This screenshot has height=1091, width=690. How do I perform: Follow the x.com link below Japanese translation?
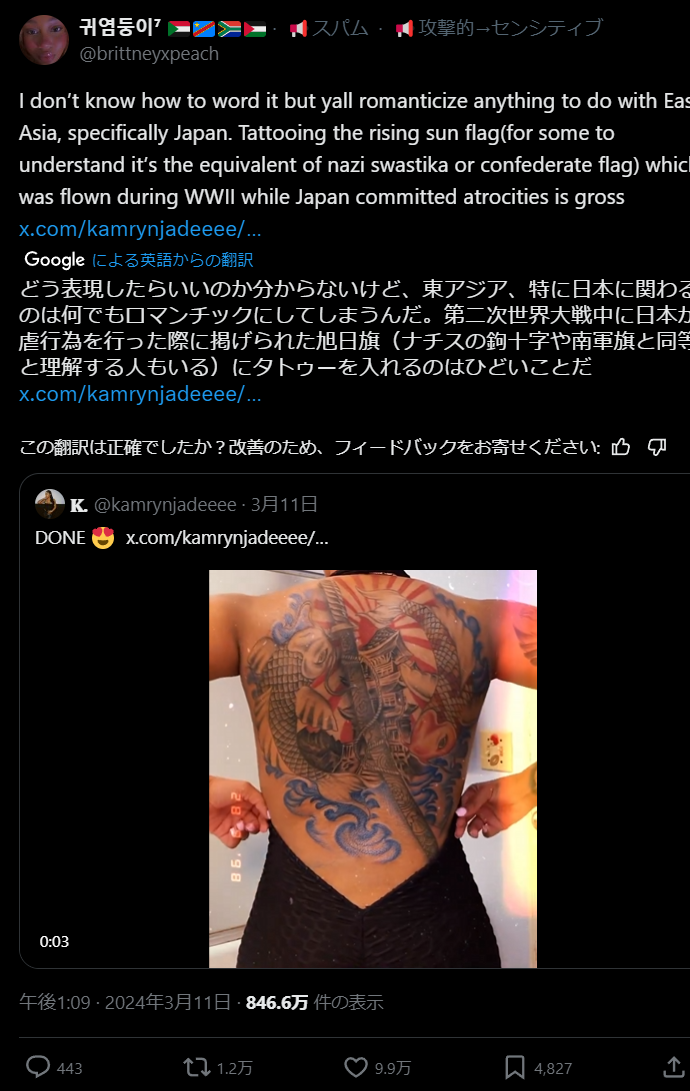140,394
